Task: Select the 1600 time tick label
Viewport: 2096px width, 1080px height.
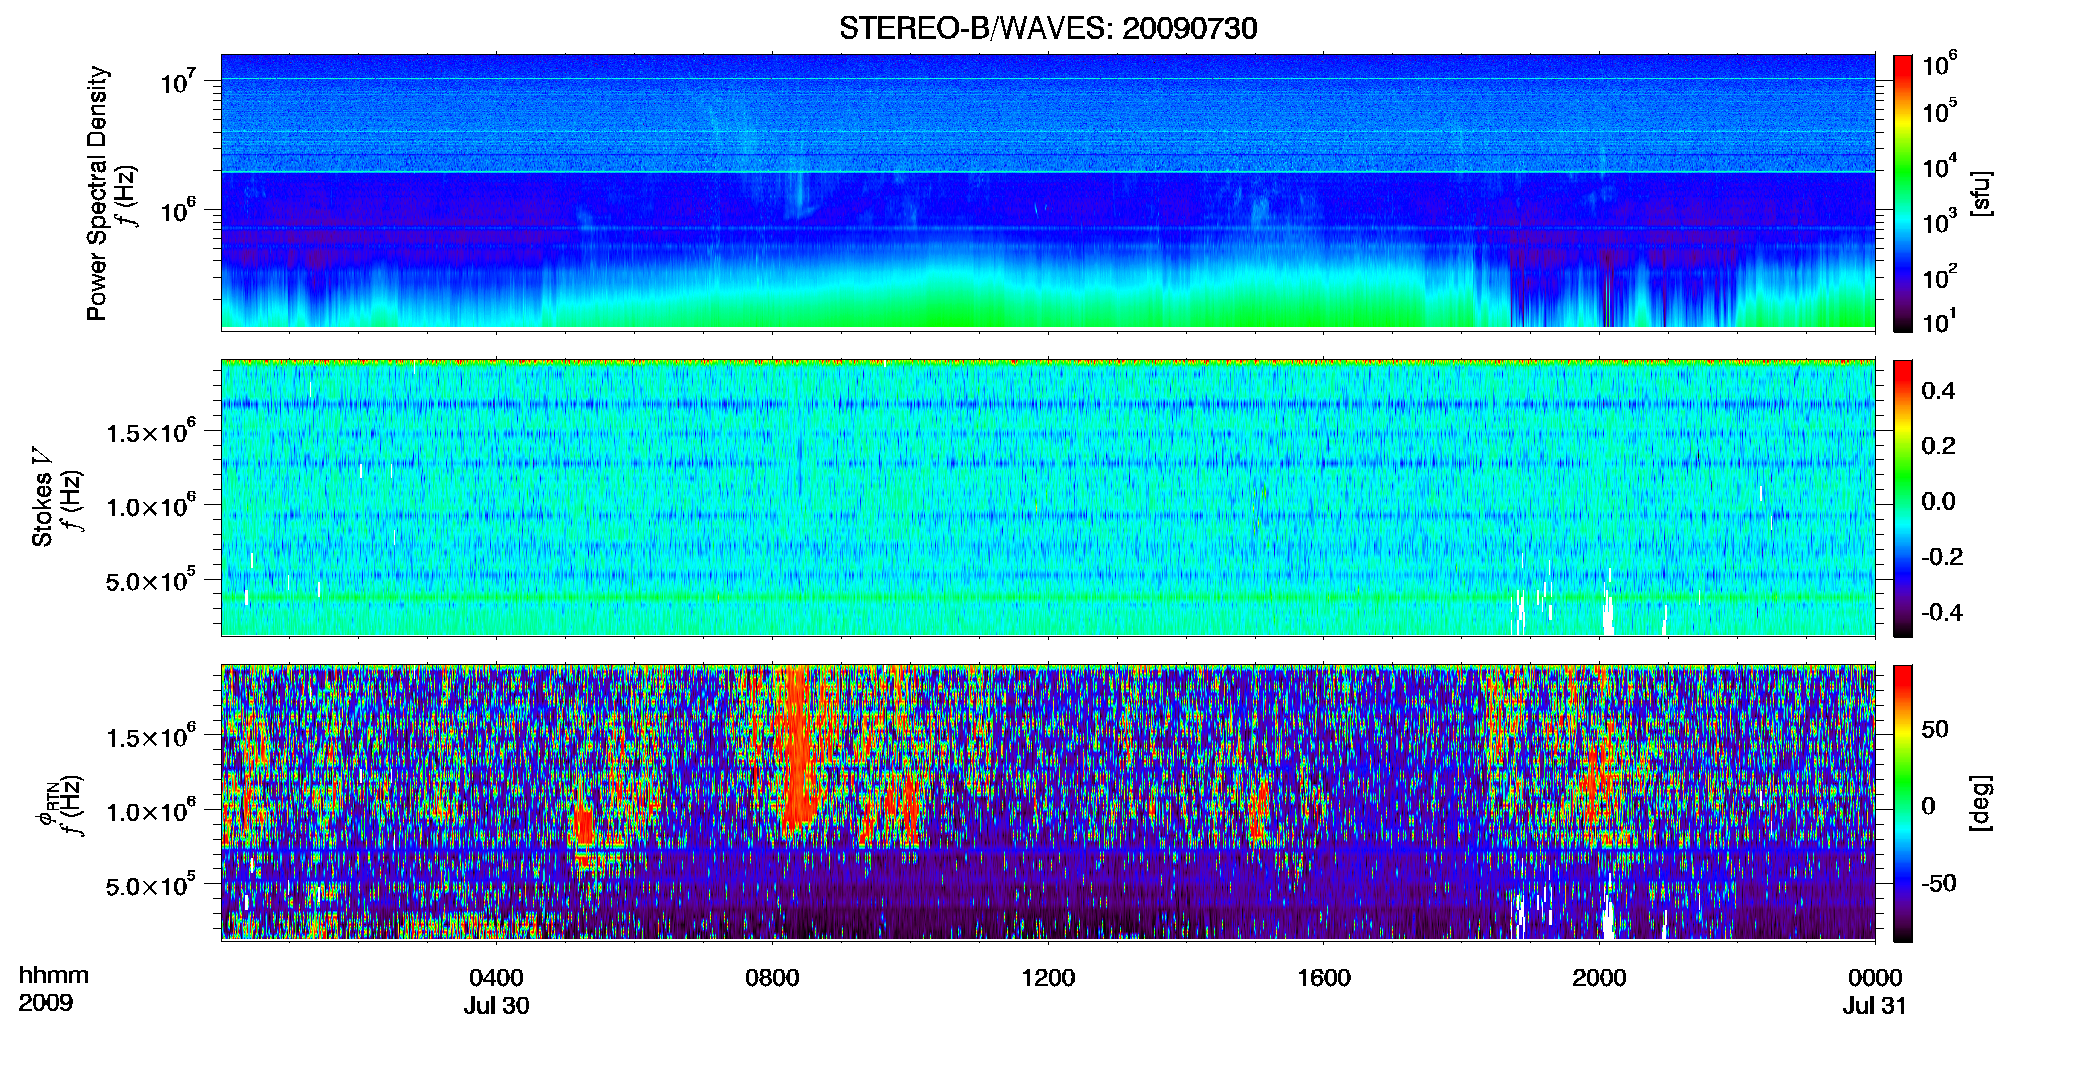Action: [1324, 978]
